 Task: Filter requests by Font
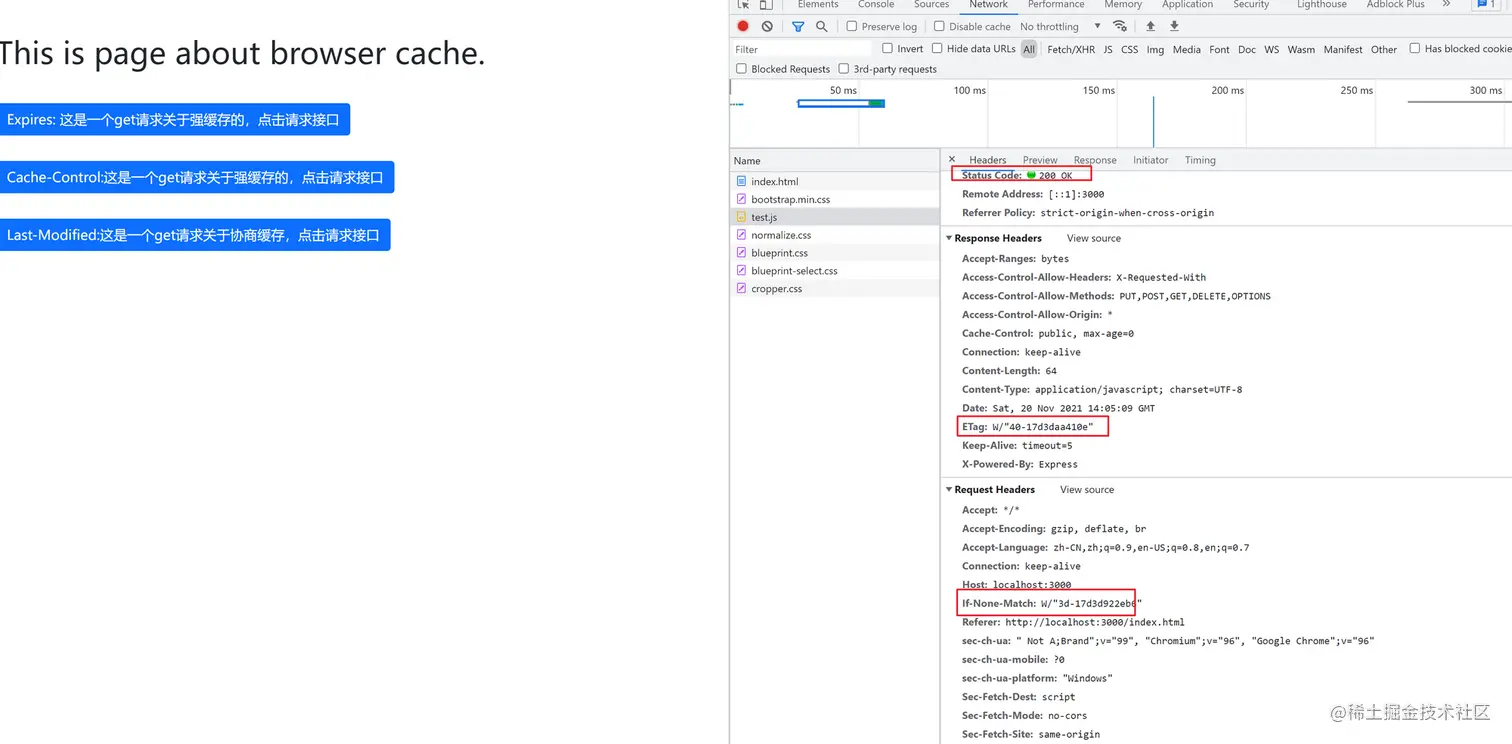[1219, 49]
